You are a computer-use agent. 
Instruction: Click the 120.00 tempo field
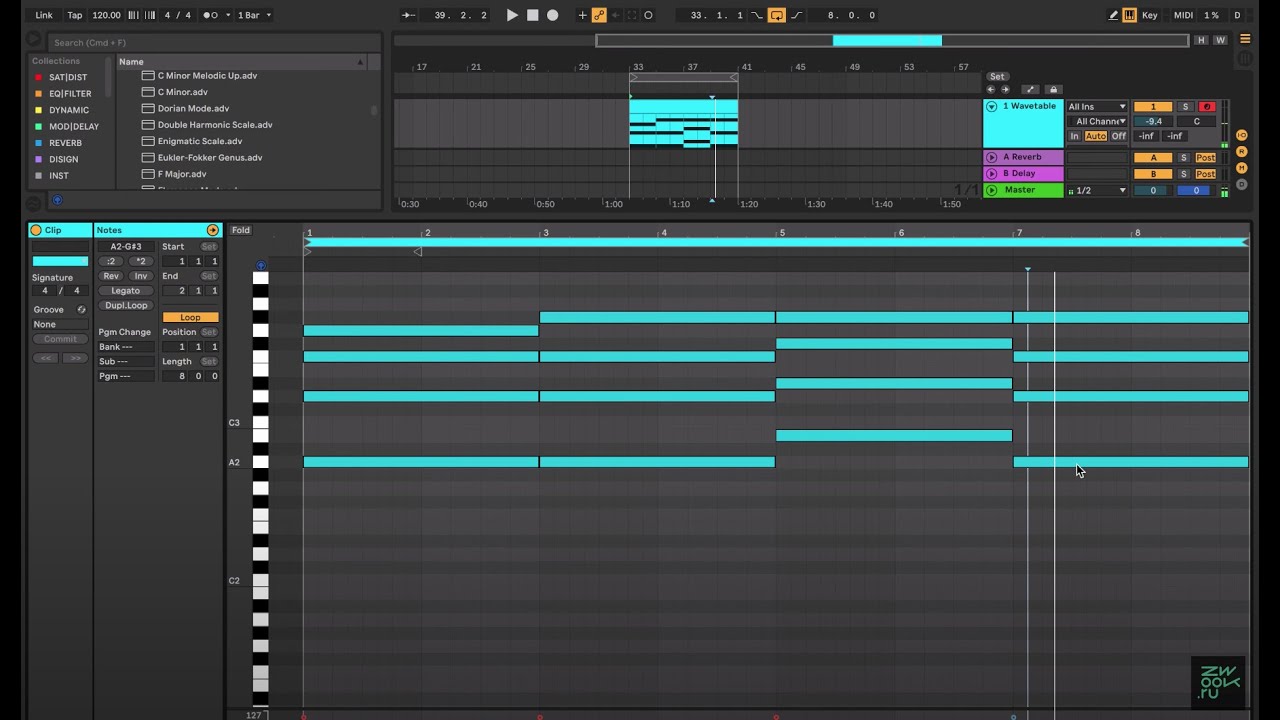pyautogui.click(x=106, y=15)
